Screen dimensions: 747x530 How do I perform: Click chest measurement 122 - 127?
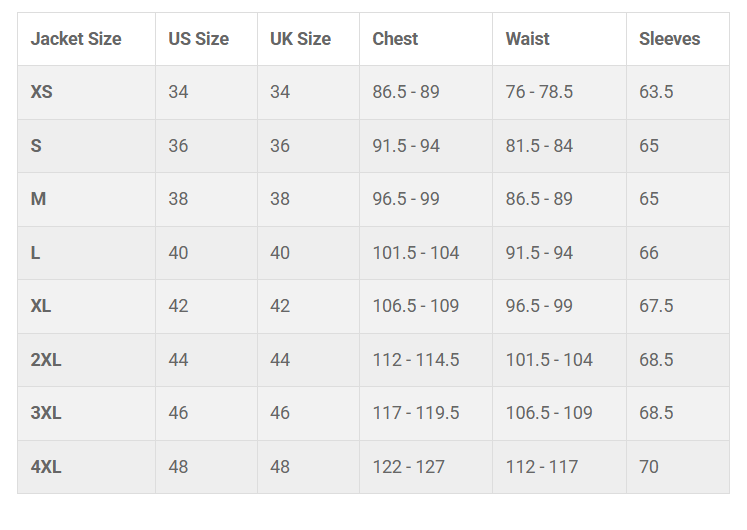pyautogui.click(x=411, y=467)
